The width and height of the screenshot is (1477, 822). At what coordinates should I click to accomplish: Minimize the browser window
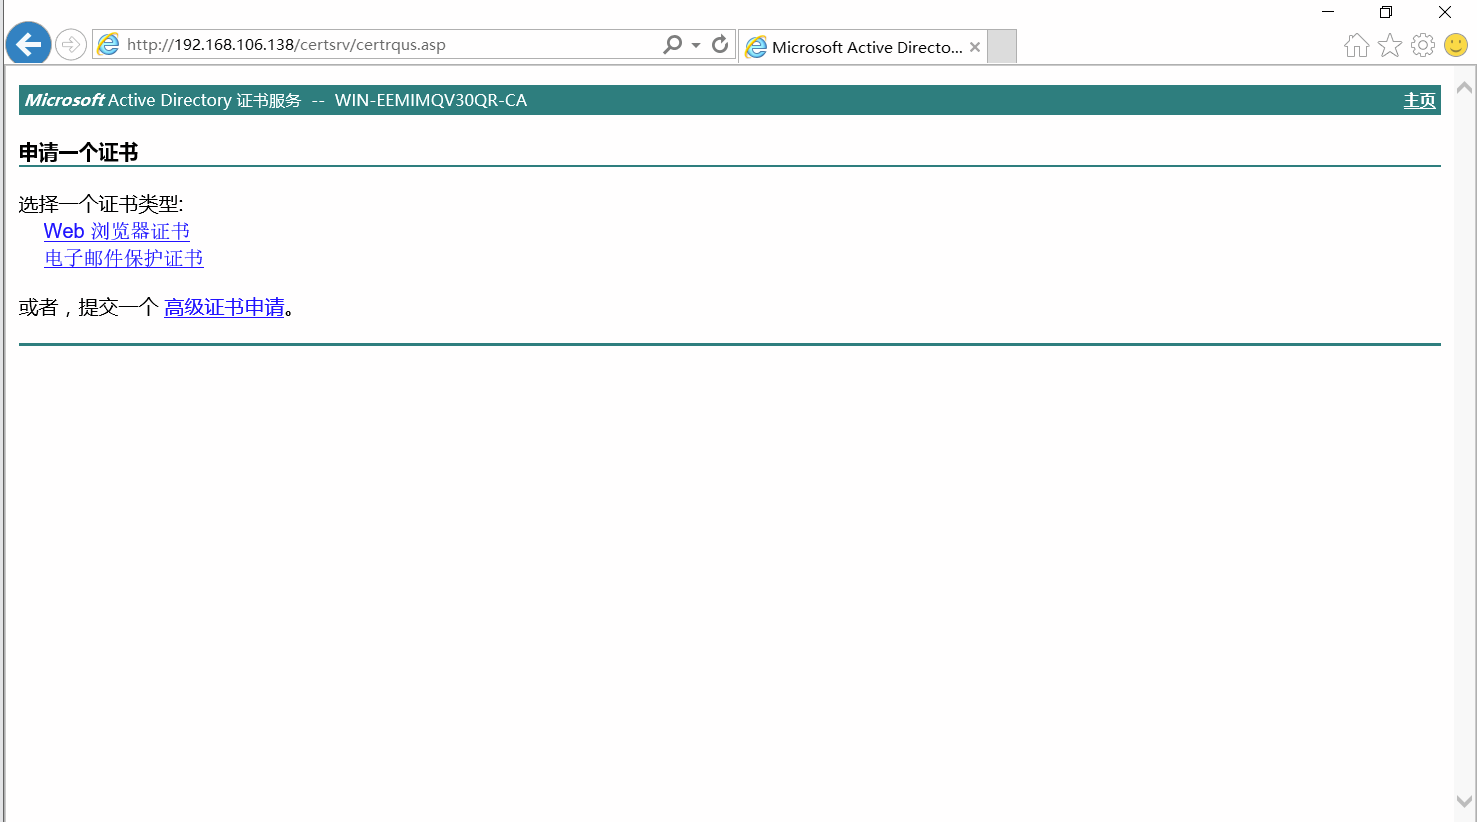click(x=1328, y=12)
